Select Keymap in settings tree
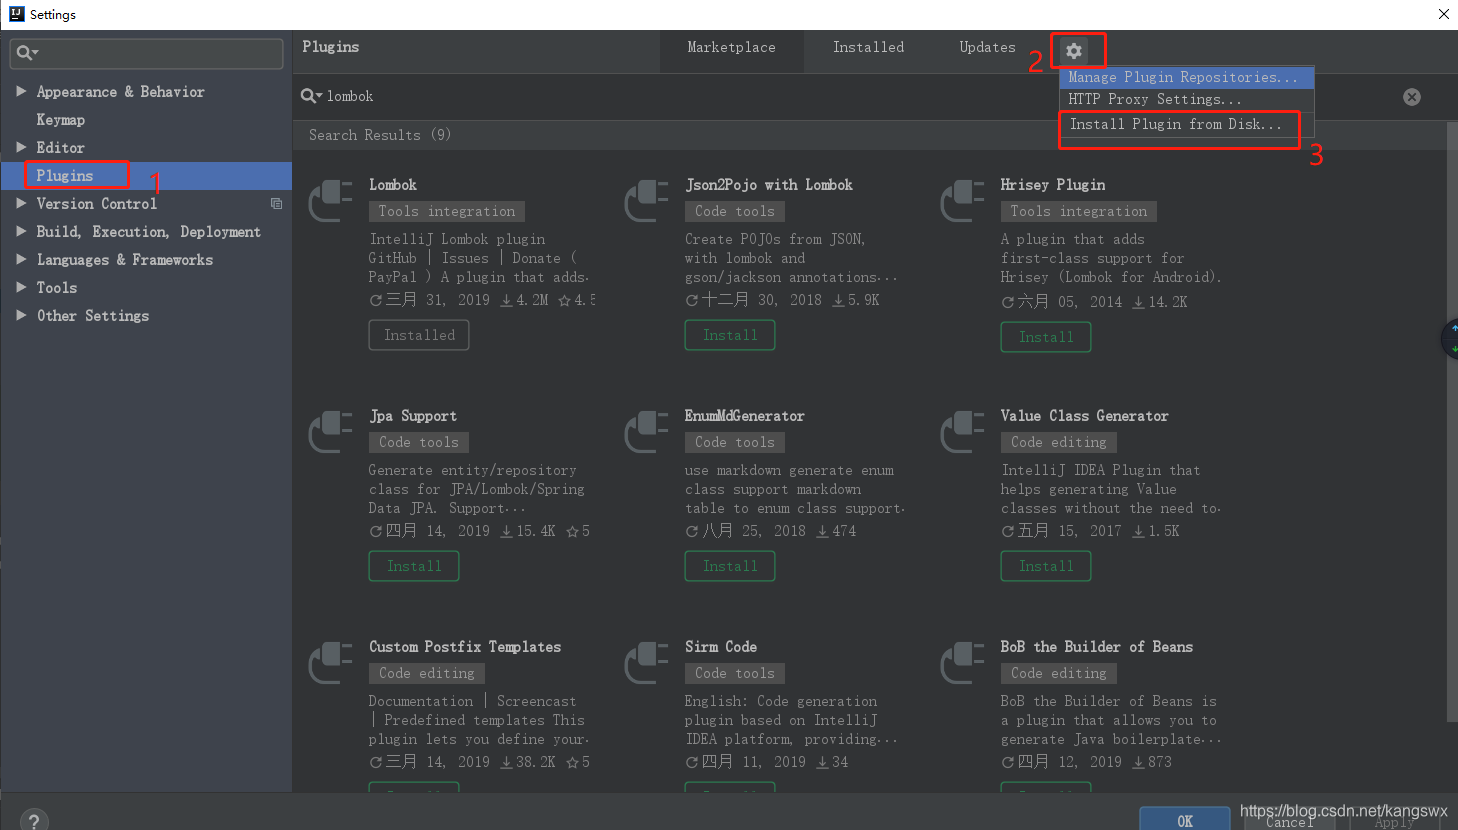 (x=61, y=119)
